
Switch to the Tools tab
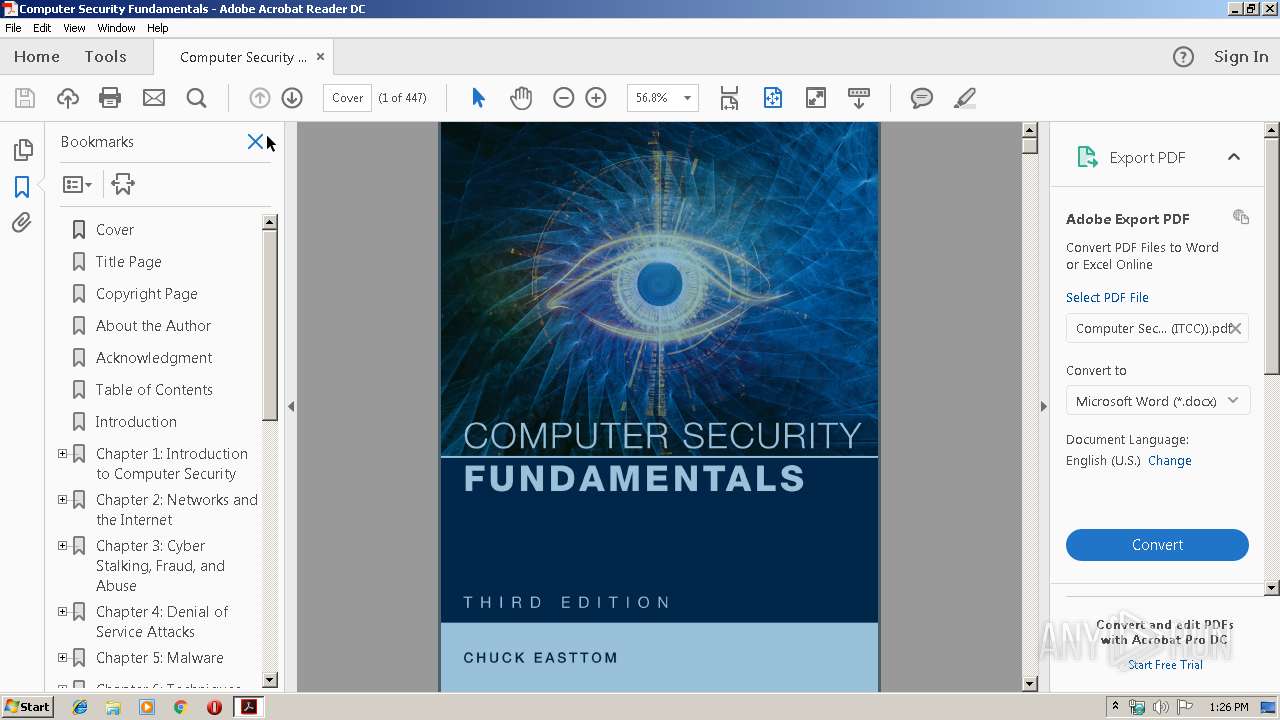pos(105,57)
